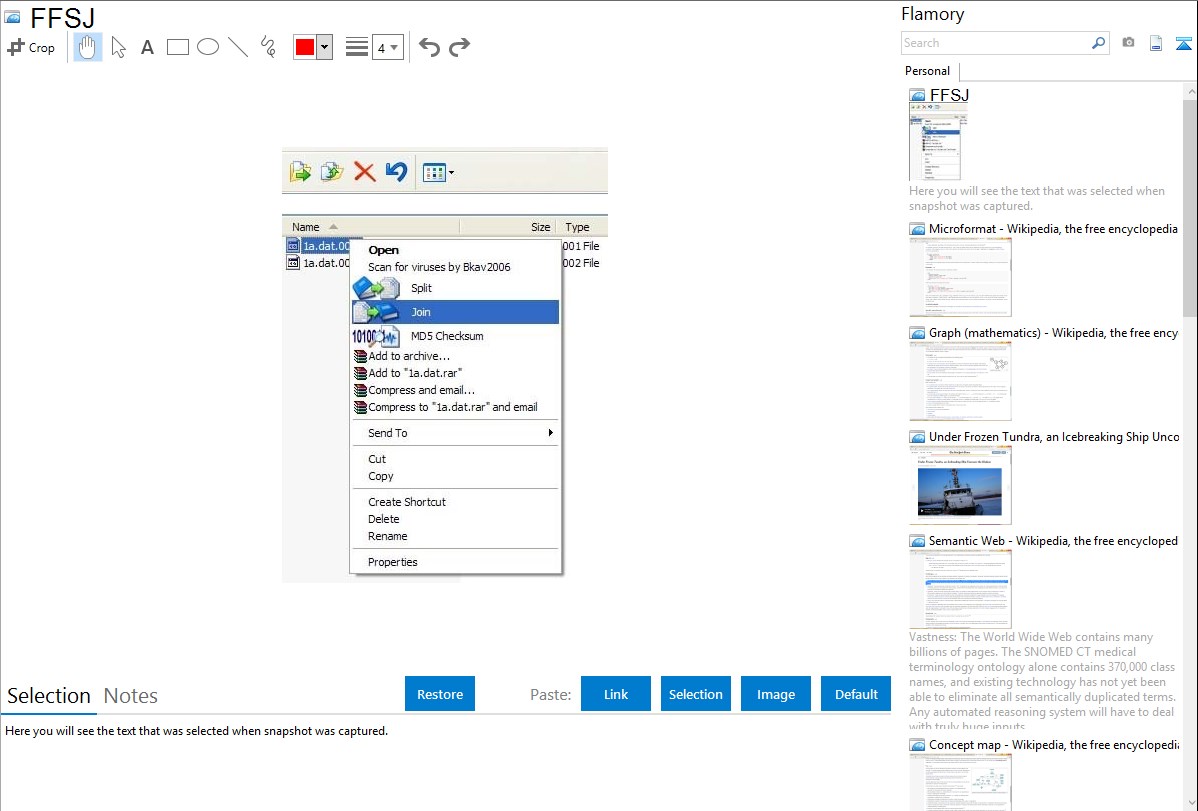Click the magnifier search icon
Image resolution: width=1198 pixels, height=811 pixels.
coord(1099,43)
